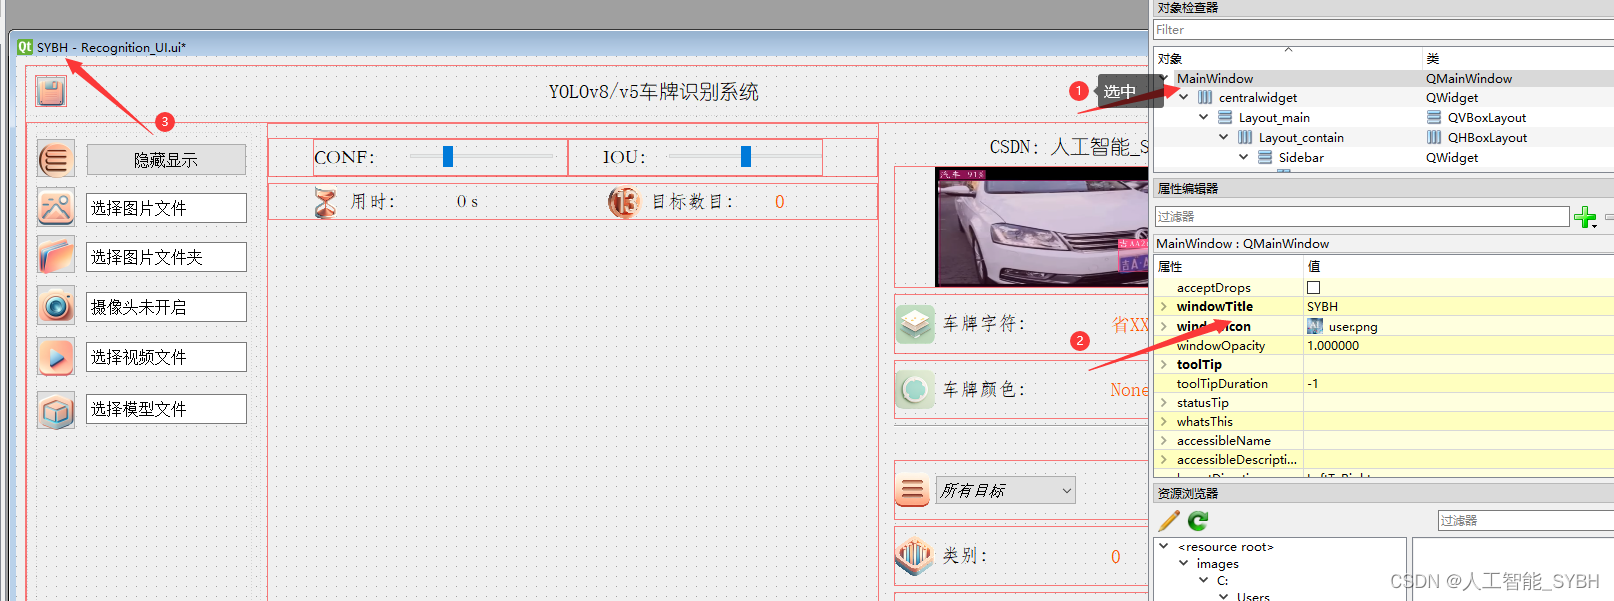Collapse the Layout_main tree node
The width and height of the screenshot is (1614, 601).
[1204, 118]
